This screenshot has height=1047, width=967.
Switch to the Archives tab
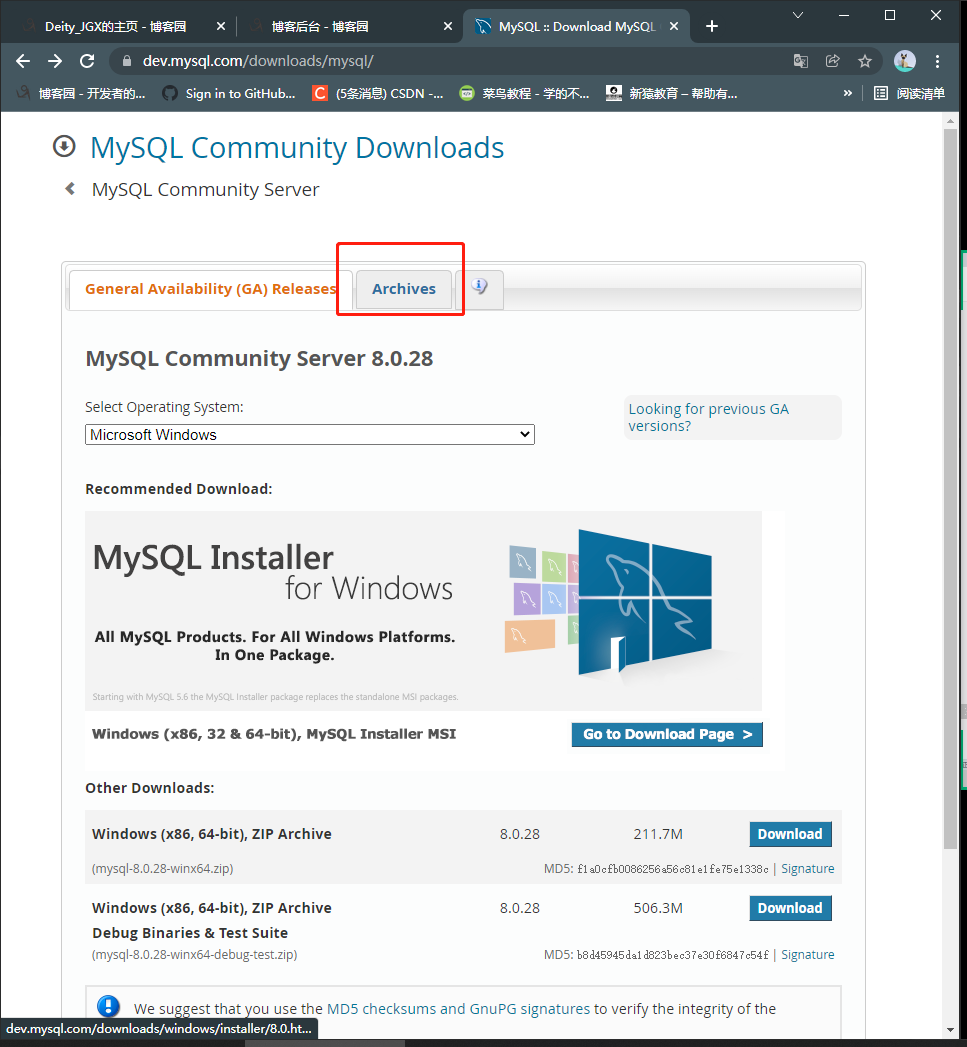[404, 289]
